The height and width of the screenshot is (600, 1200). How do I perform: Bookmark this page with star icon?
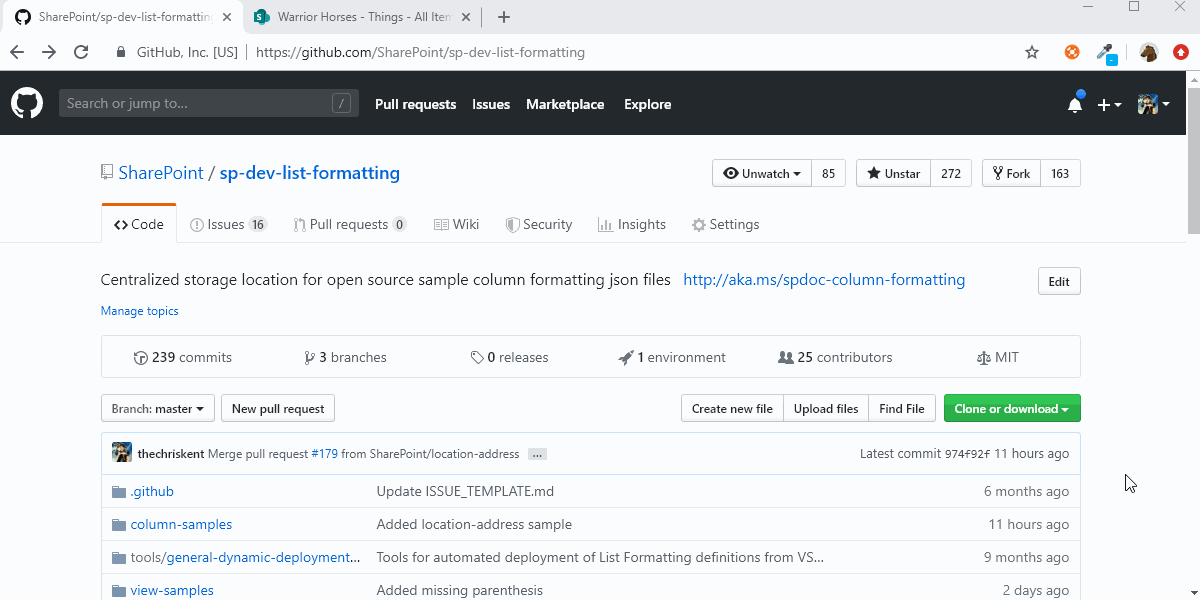point(1032,52)
